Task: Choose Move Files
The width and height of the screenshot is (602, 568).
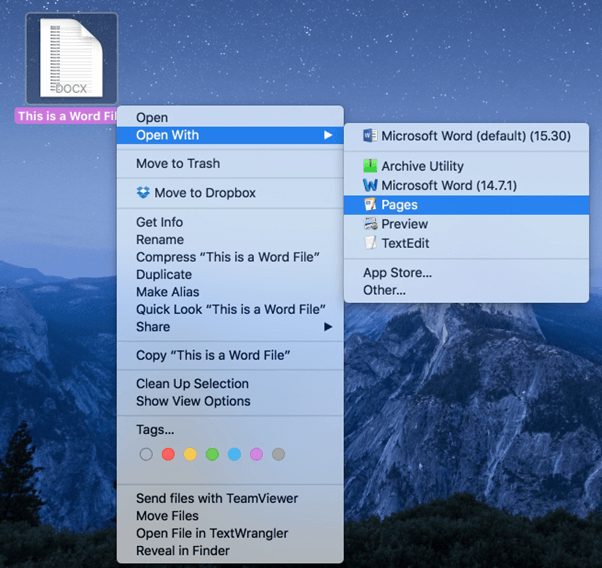Action: click(230, 516)
